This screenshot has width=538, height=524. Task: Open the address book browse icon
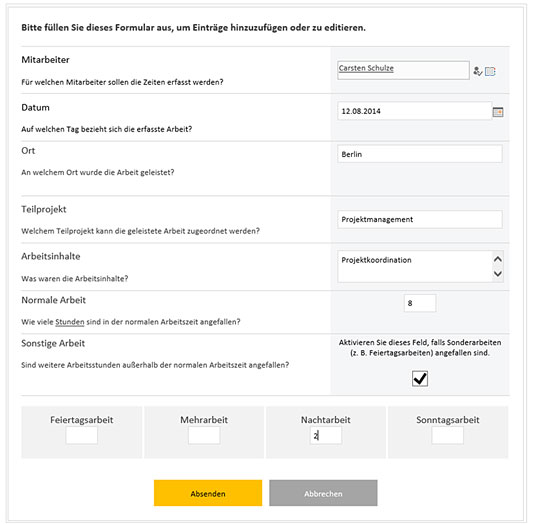pos(490,71)
